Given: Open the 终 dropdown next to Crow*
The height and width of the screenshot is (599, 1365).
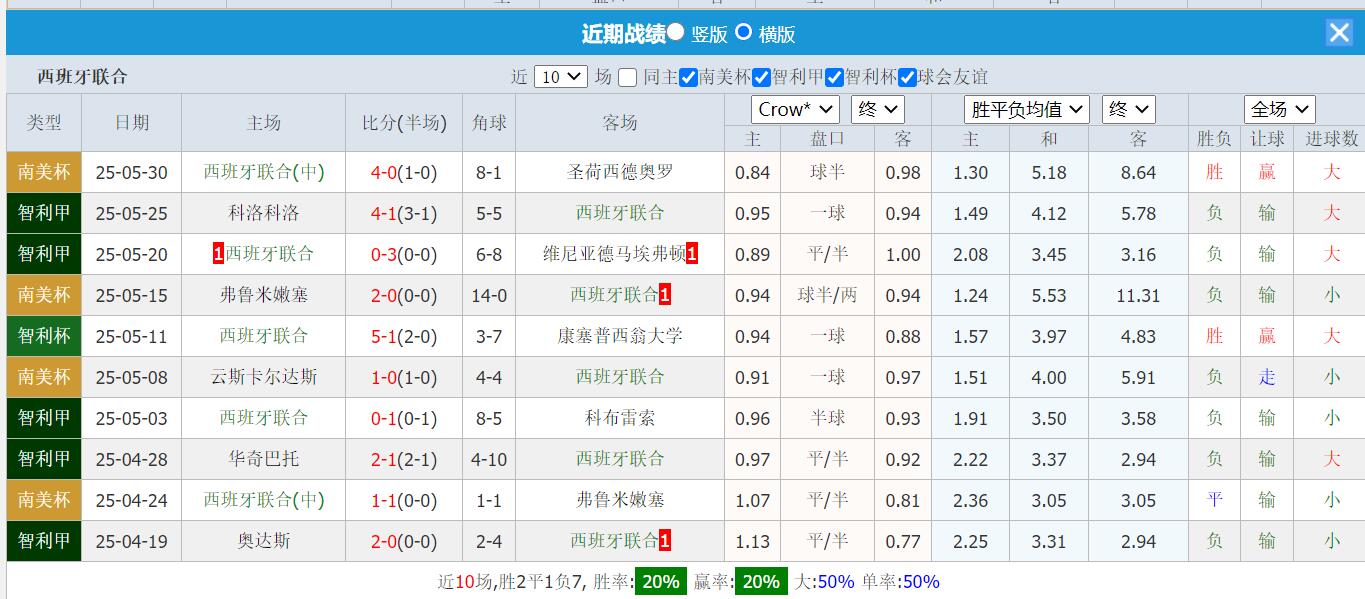Looking at the screenshot, I should (876, 109).
